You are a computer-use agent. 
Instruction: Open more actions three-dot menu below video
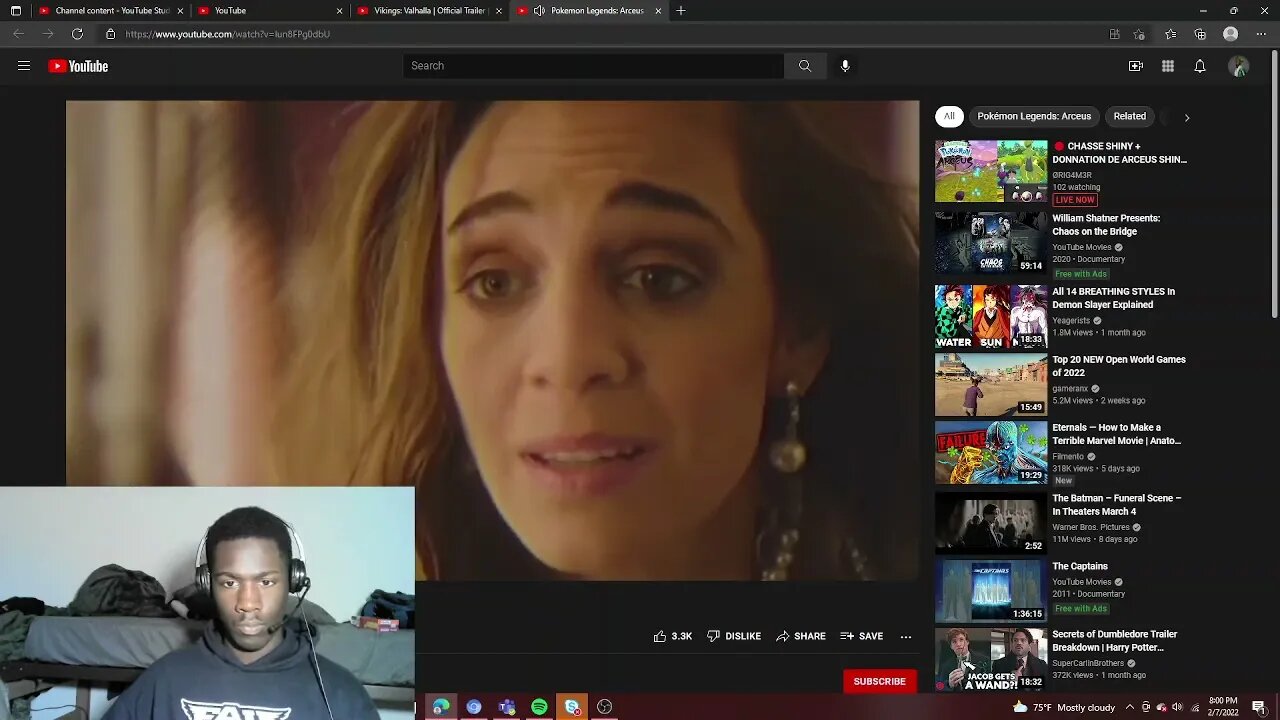pyautogui.click(x=906, y=636)
